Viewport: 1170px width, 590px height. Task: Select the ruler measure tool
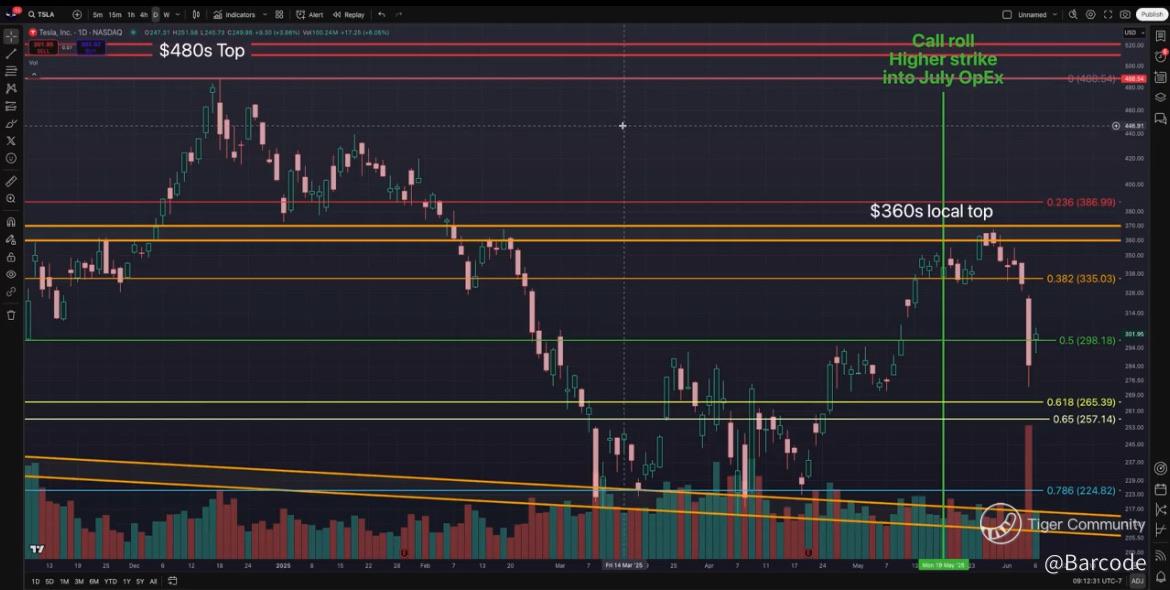[x=10, y=181]
